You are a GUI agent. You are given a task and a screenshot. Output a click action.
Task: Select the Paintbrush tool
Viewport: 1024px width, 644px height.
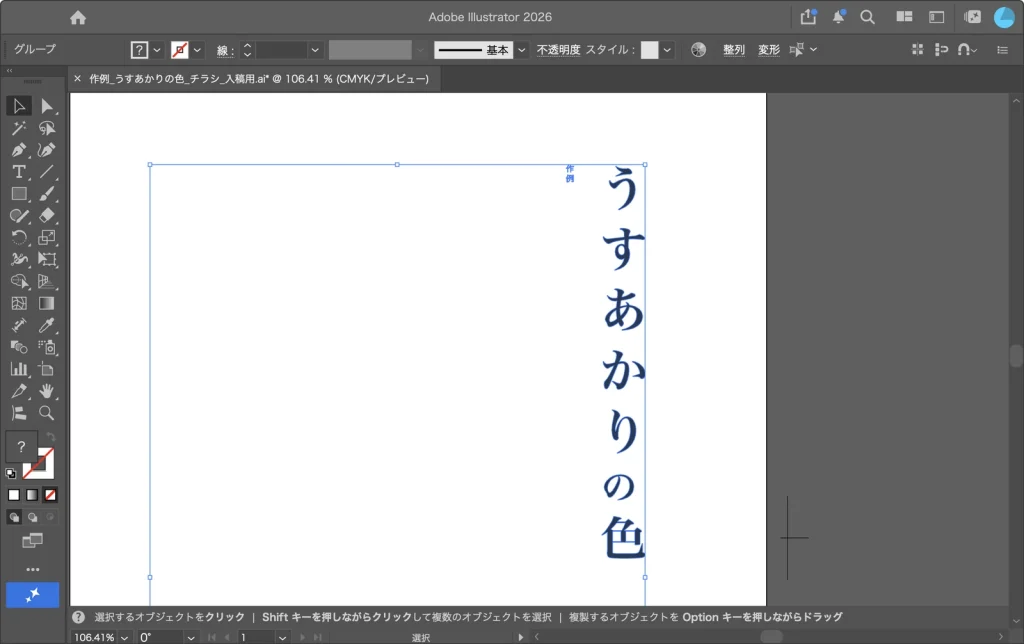coord(46,194)
